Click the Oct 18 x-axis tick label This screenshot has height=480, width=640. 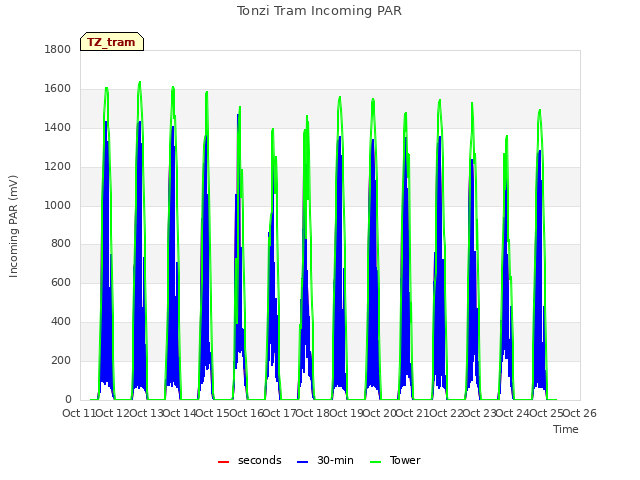(312, 413)
